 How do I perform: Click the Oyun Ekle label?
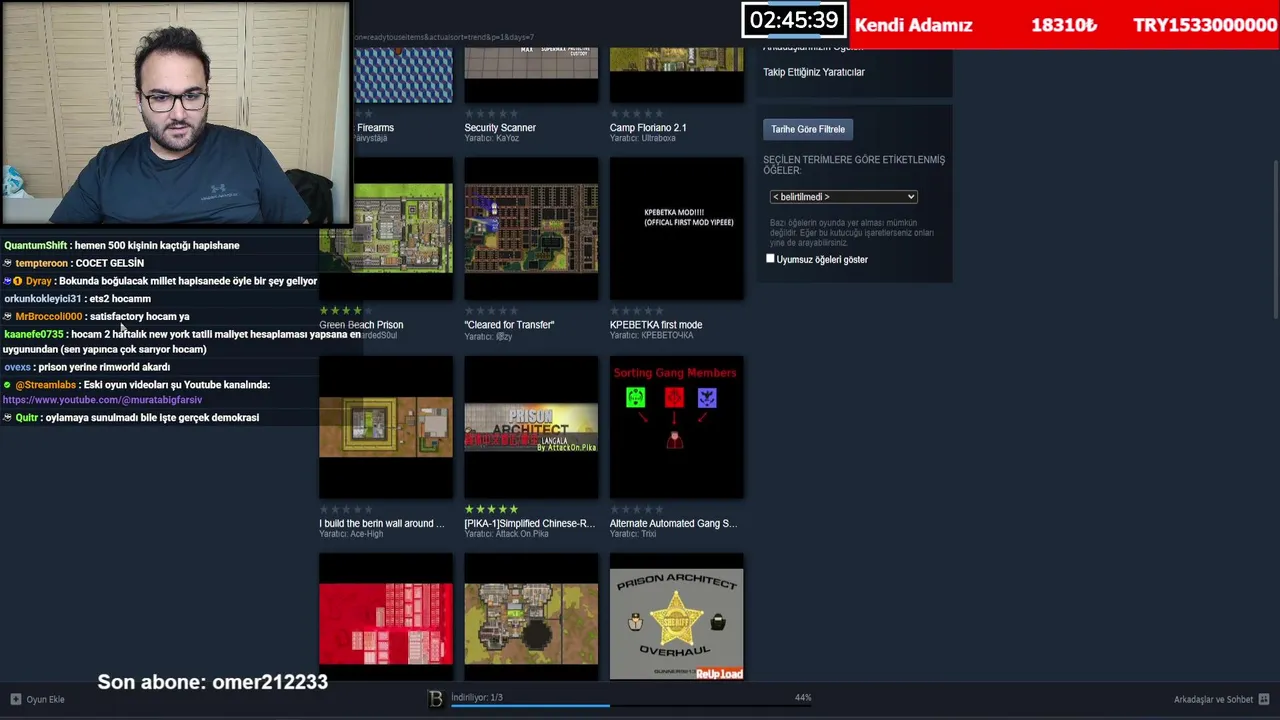coord(45,699)
